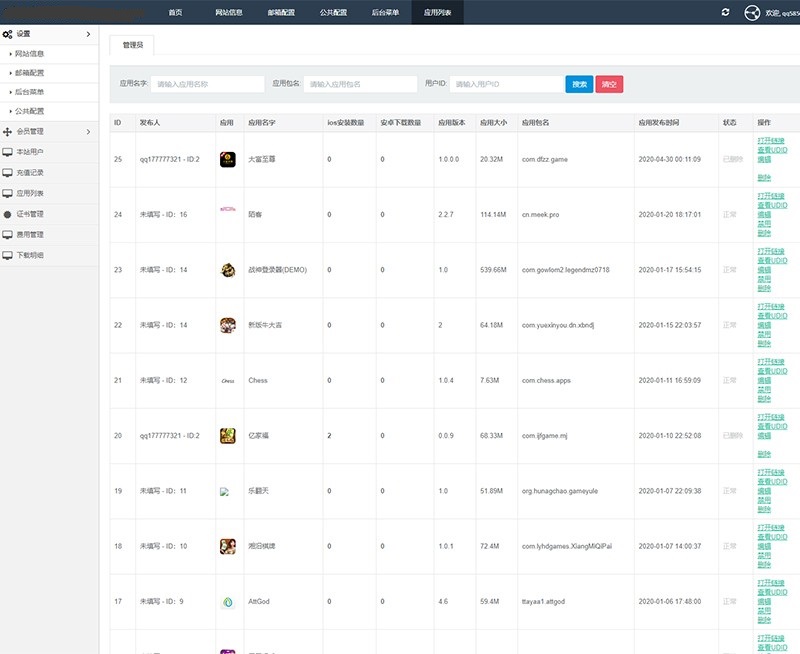
Task: Click the monitor icon beside 充值记录
Action: tap(8, 172)
